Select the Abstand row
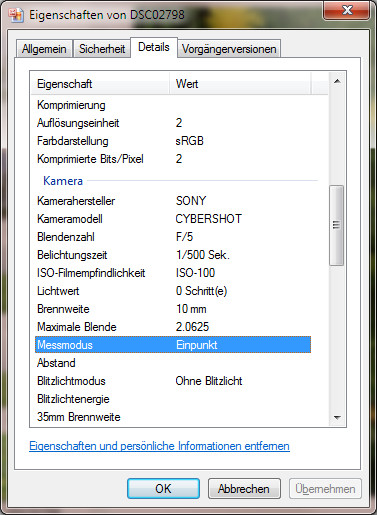This screenshot has width=377, height=515. point(173,363)
